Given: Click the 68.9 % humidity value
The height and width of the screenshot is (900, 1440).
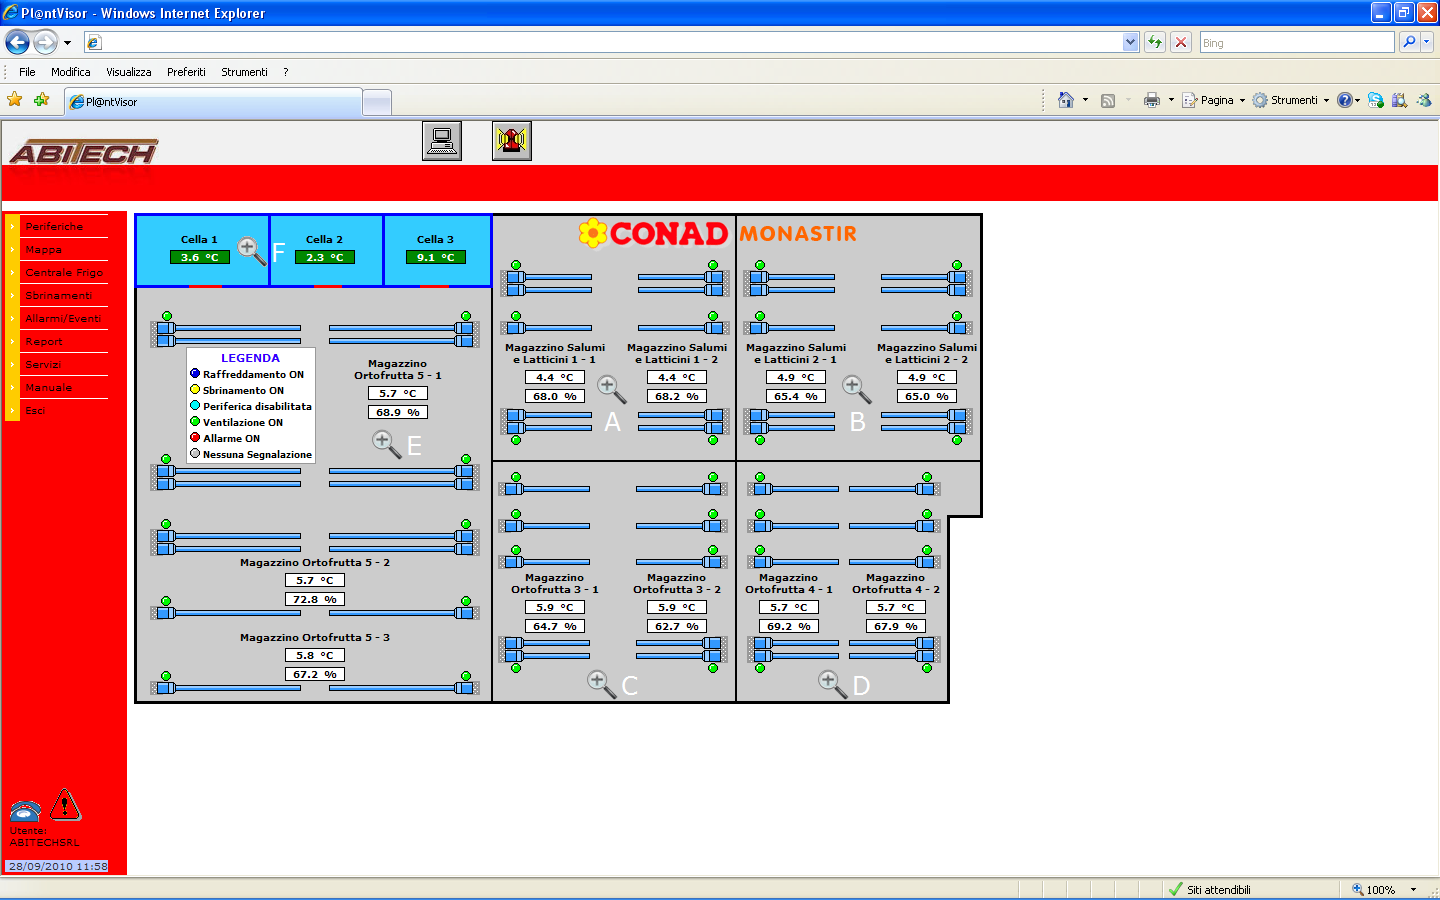Looking at the screenshot, I should (x=398, y=412).
